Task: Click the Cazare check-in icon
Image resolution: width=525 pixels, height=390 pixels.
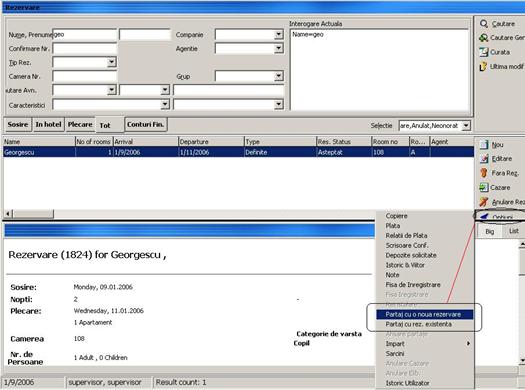Action: click(483, 187)
